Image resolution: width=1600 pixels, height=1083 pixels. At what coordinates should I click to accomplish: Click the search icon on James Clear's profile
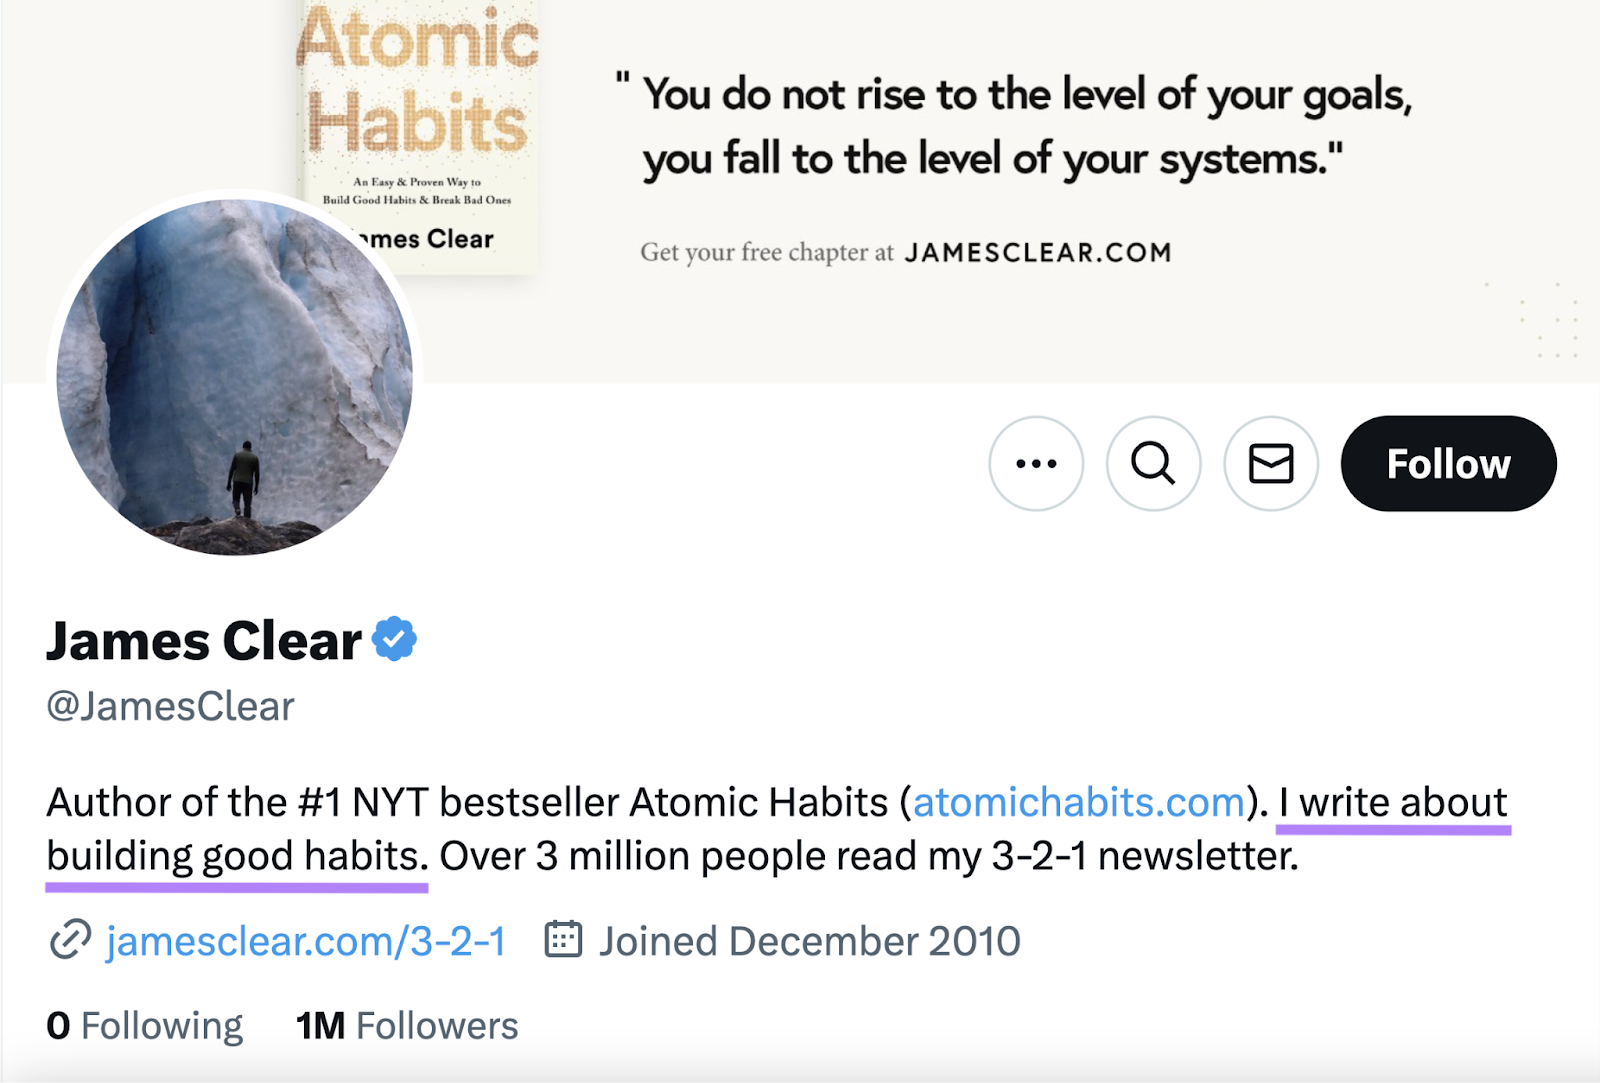1153,463
